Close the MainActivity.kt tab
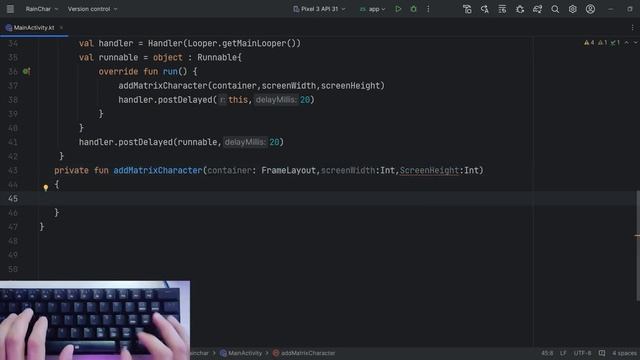640x360 pixels. point(61,28)
